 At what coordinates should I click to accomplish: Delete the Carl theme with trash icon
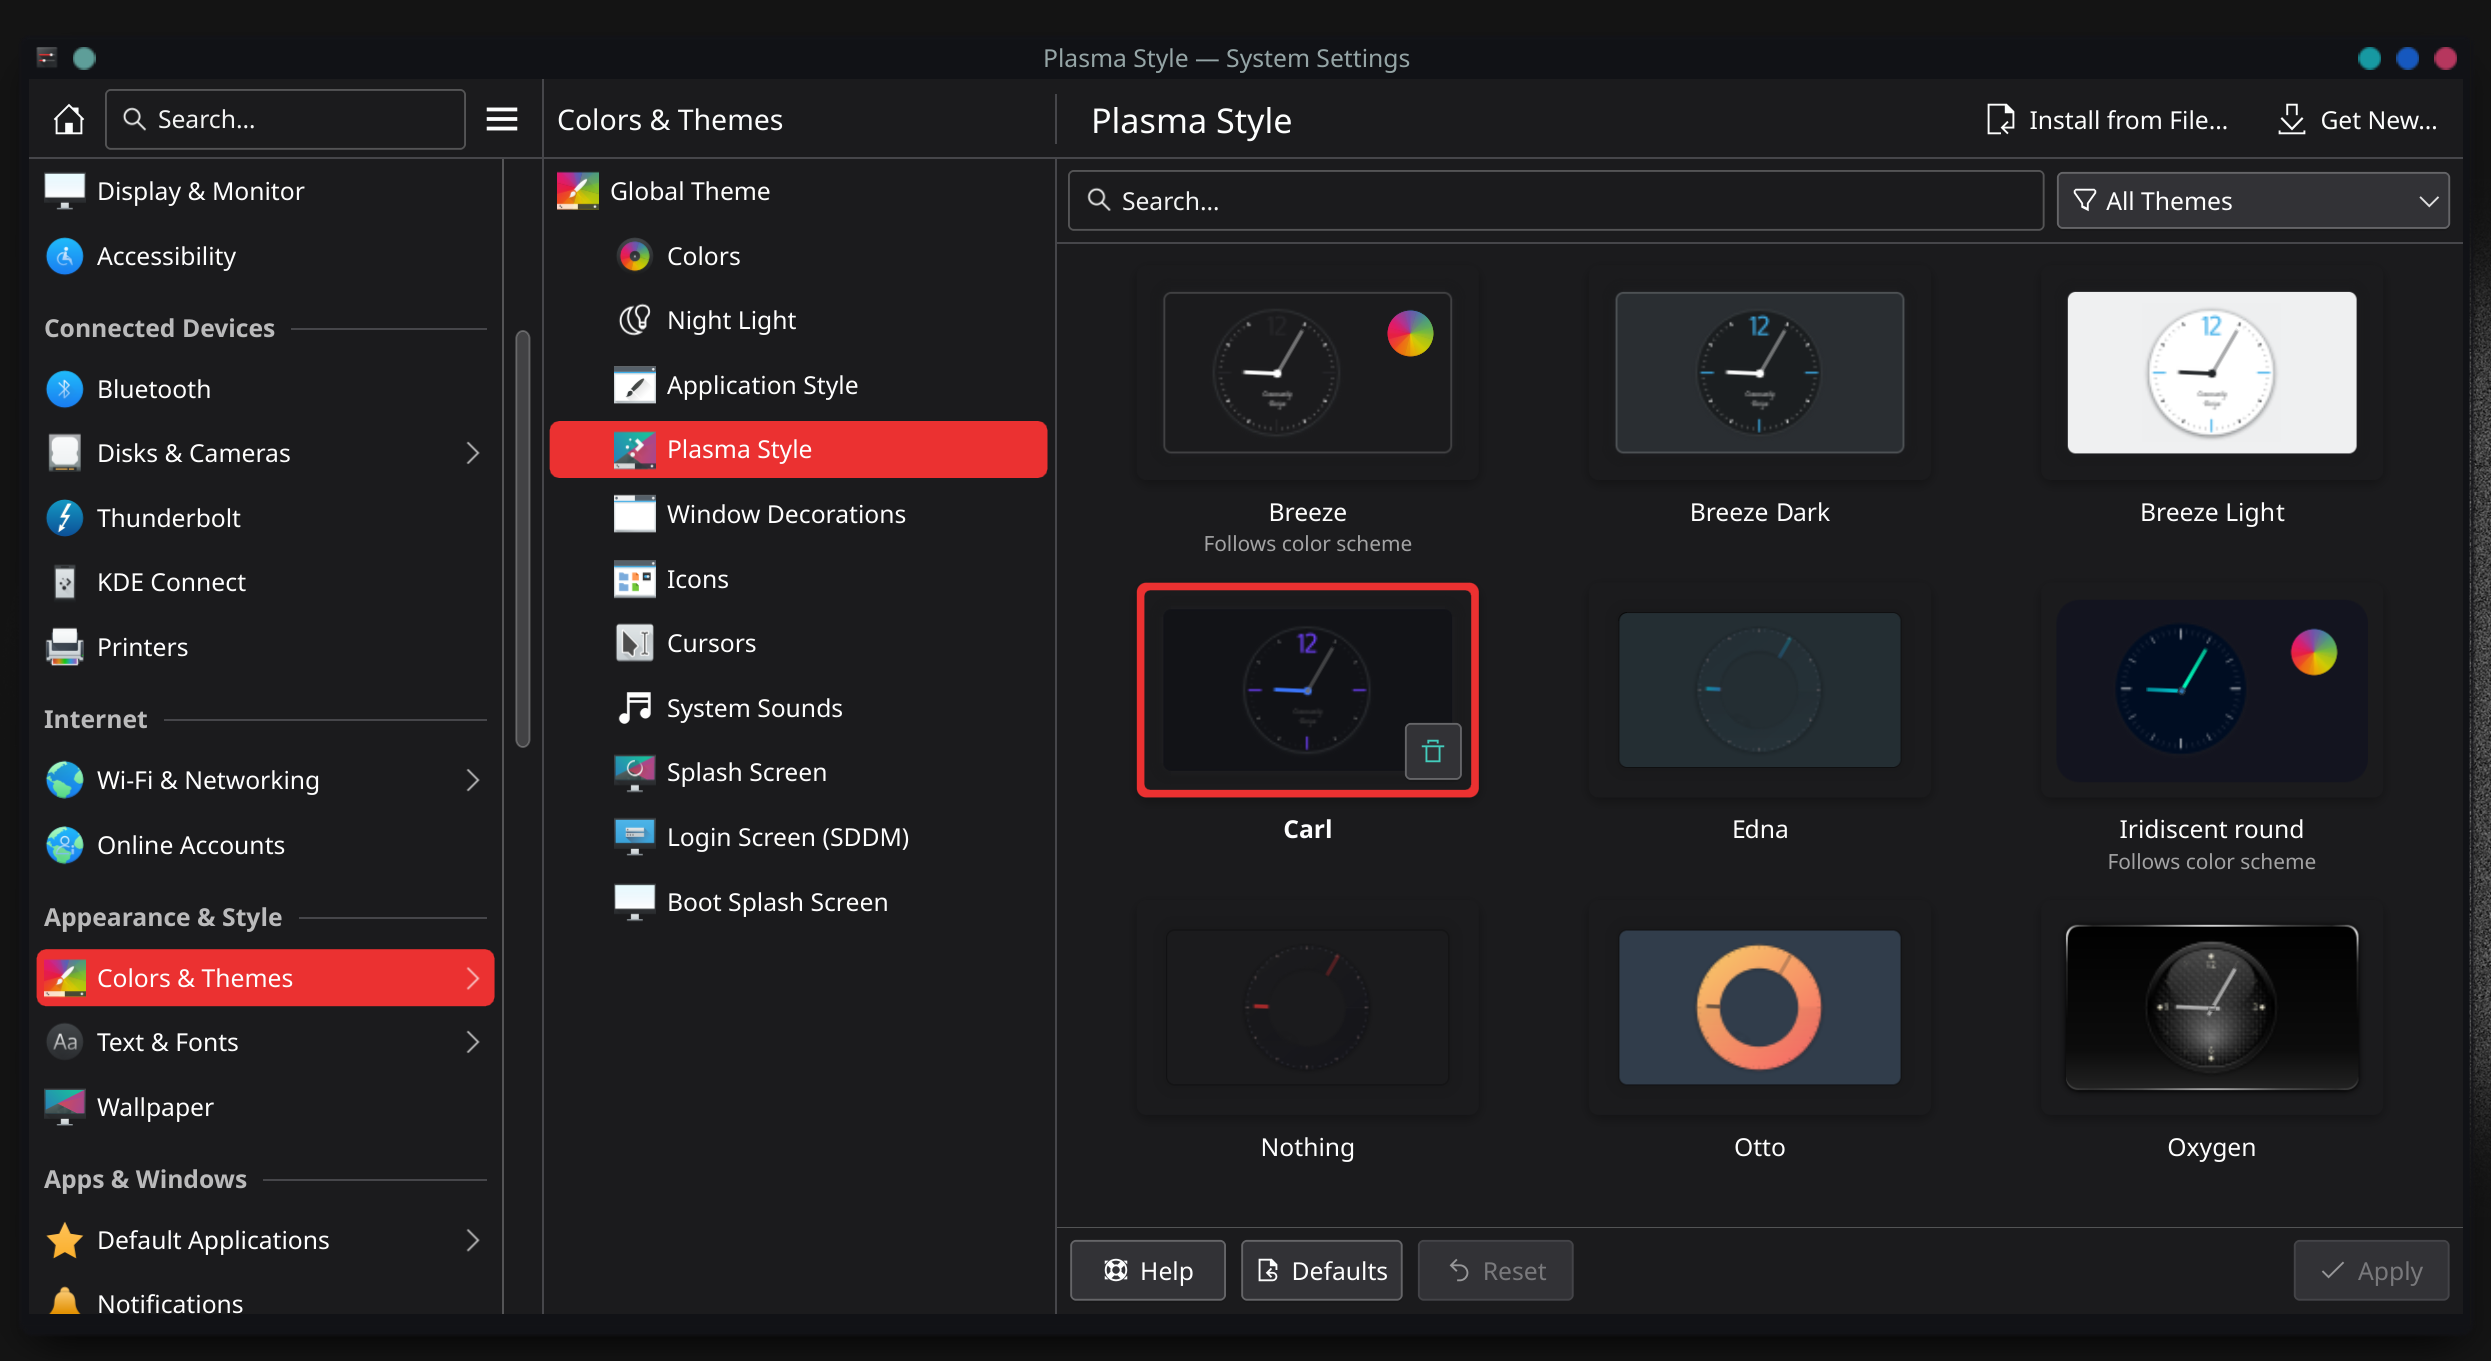(1432, 750)
